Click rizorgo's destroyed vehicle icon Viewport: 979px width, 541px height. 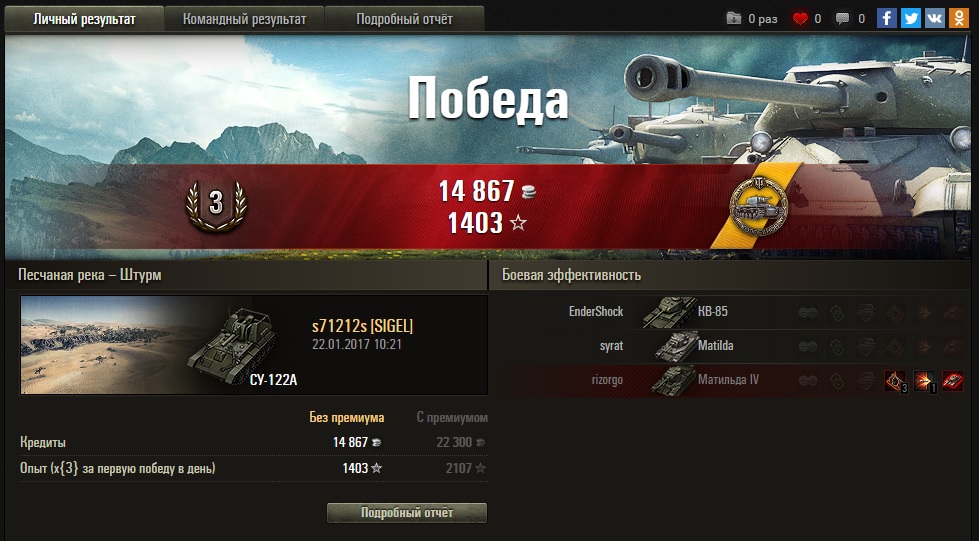953,380
